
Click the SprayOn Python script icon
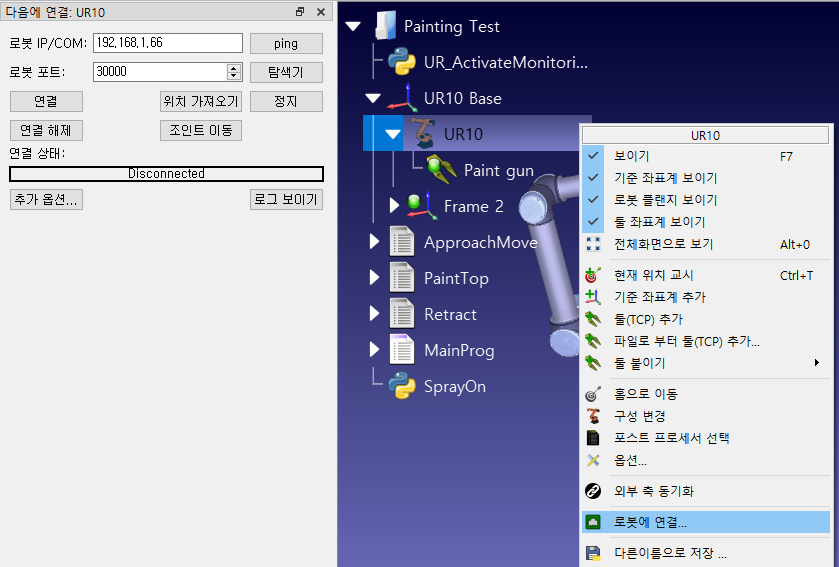pos(402,386)
